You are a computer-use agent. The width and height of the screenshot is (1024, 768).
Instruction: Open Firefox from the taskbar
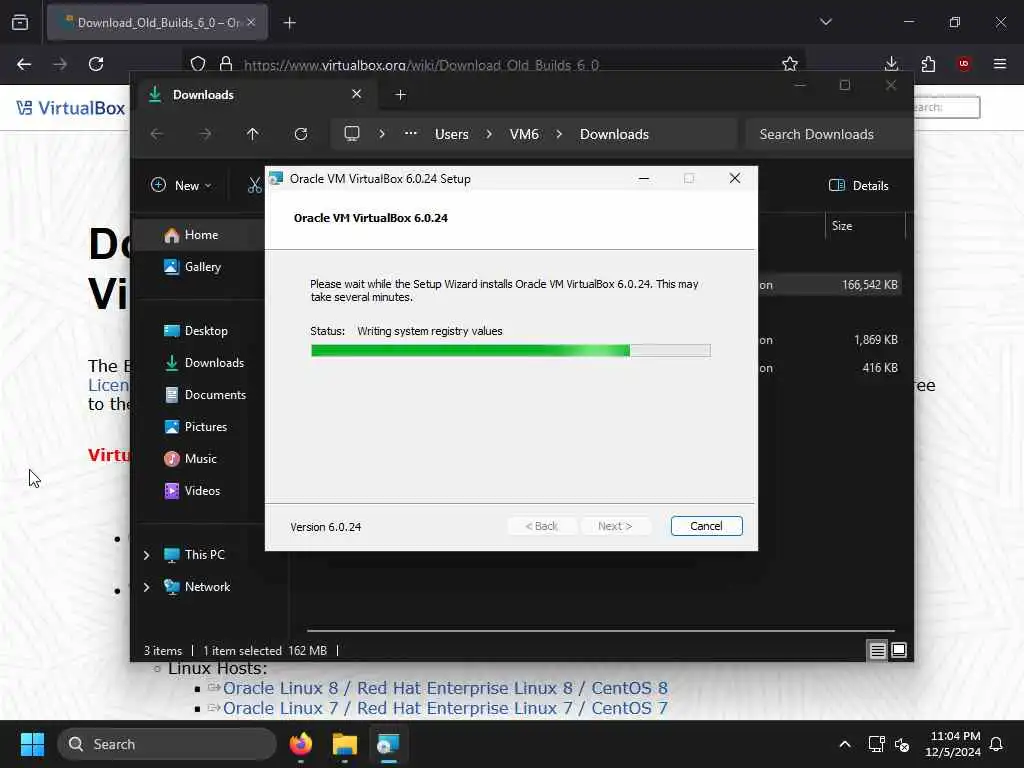pyautogui.click(x=300, y=744)
